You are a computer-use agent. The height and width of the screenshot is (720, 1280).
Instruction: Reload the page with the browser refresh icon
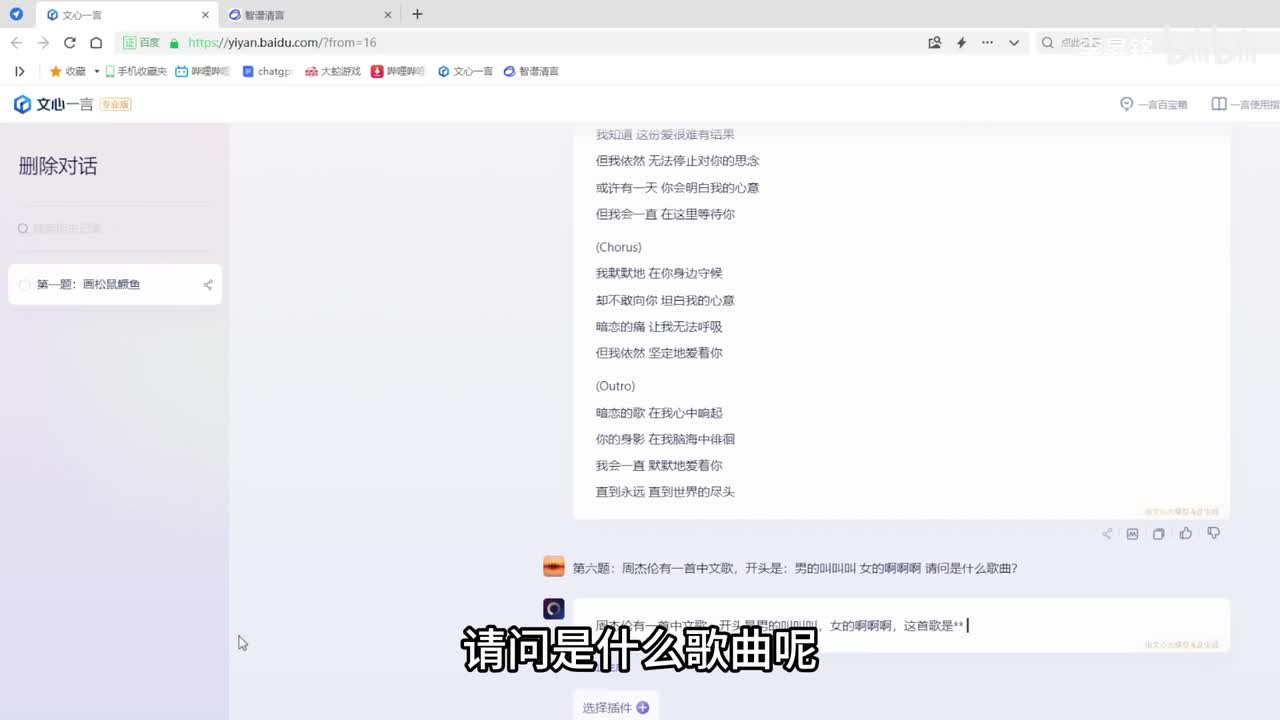coord(70,43)
